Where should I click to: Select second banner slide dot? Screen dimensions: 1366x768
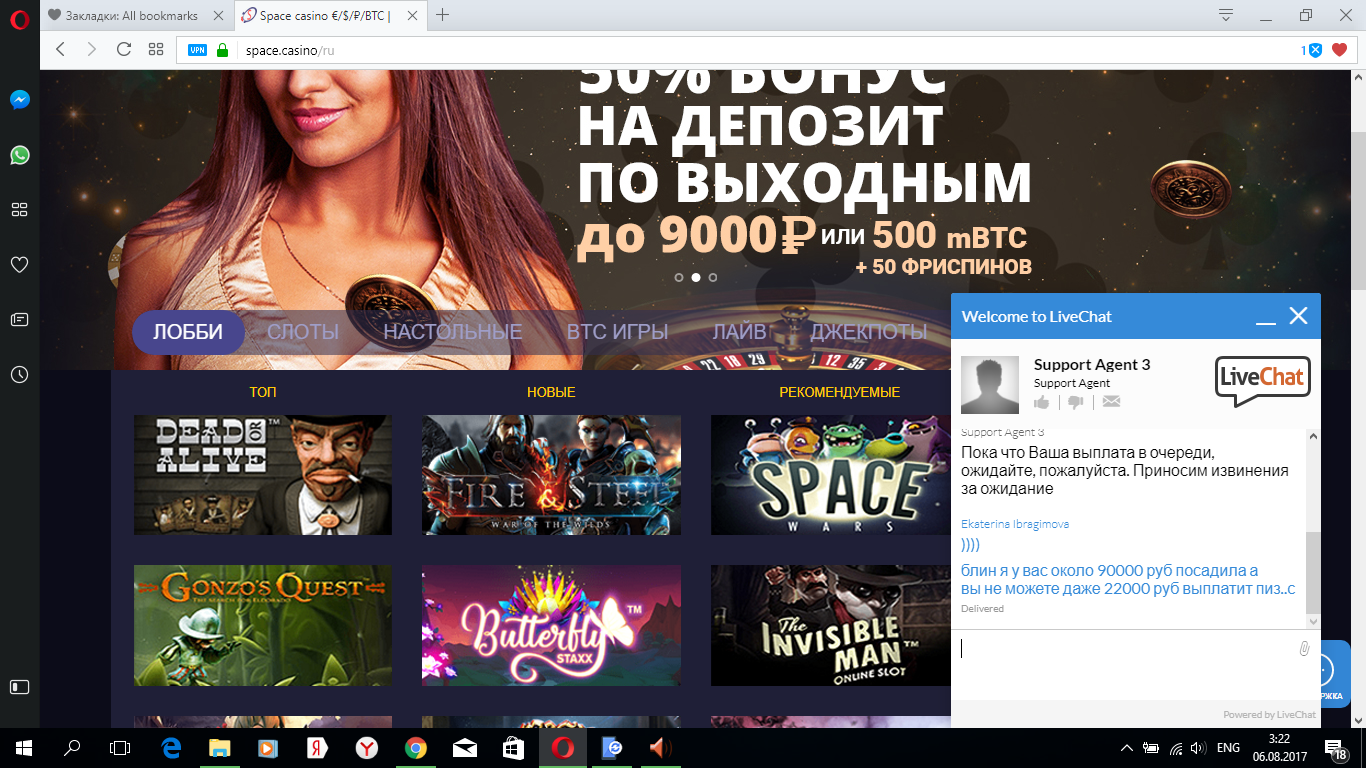[x=696, y=277]
